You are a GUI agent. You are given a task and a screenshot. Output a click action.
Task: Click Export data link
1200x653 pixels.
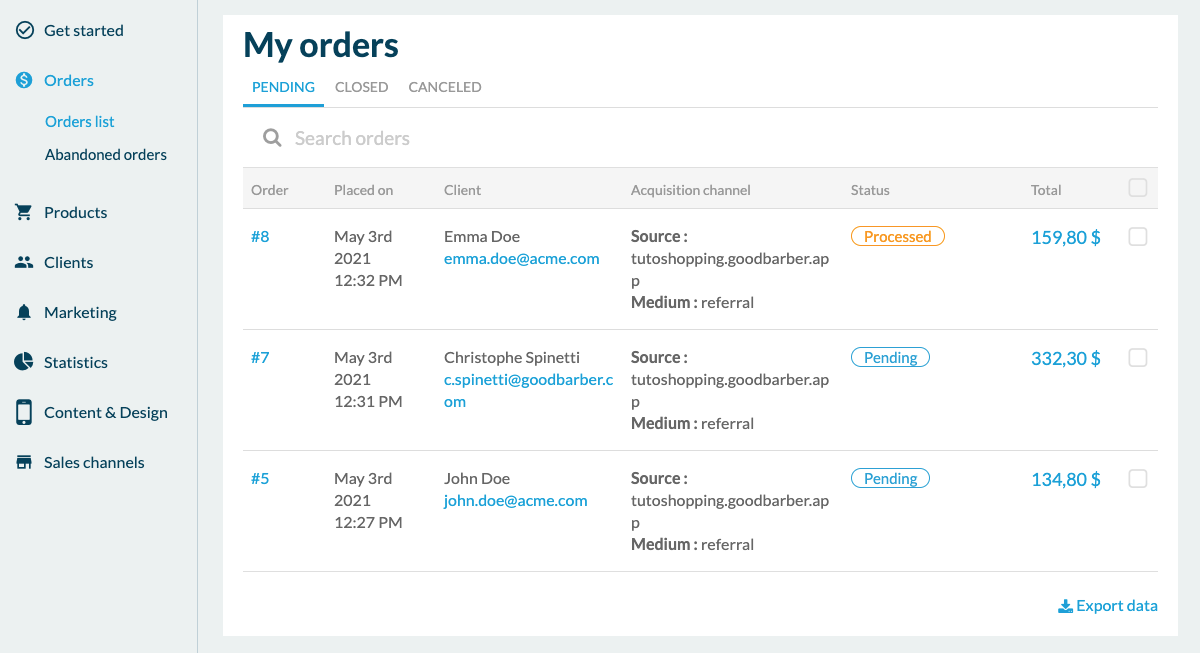pos(1108,606)
